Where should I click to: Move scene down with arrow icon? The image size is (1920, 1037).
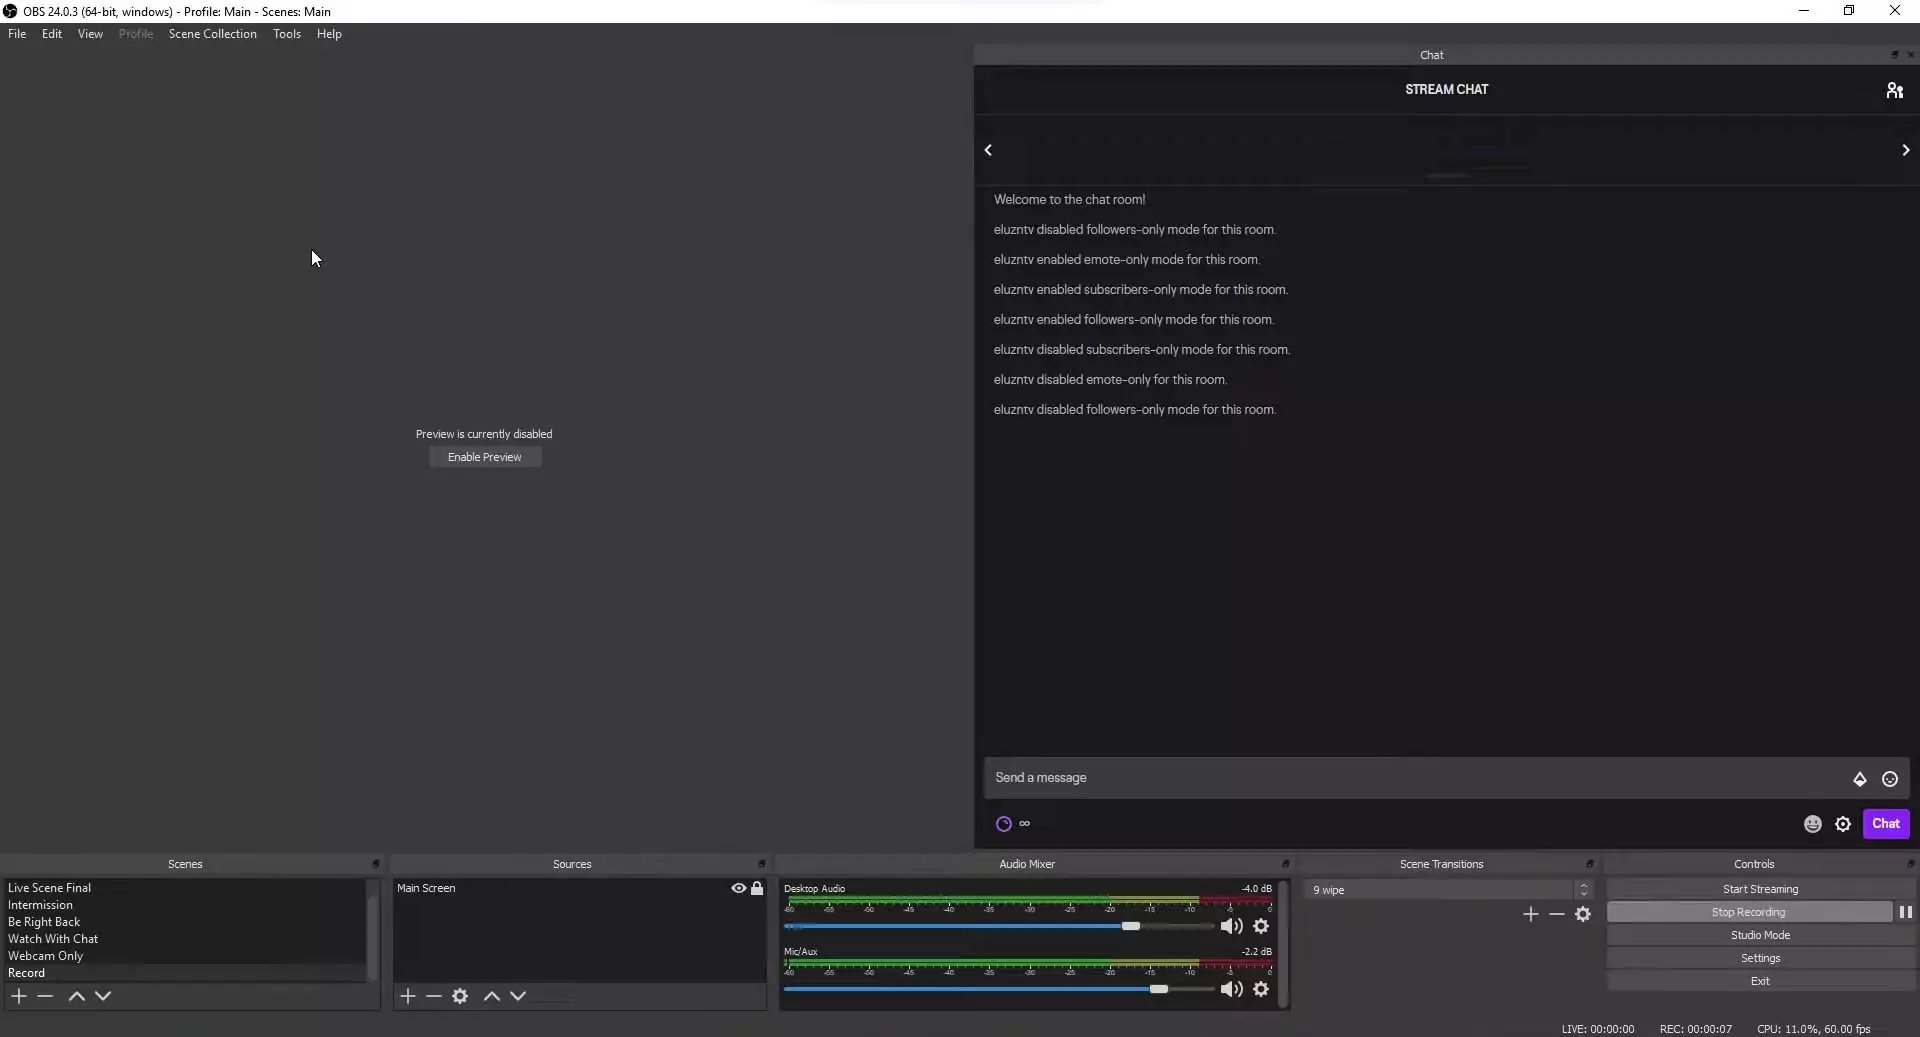[x=102, y=996]
